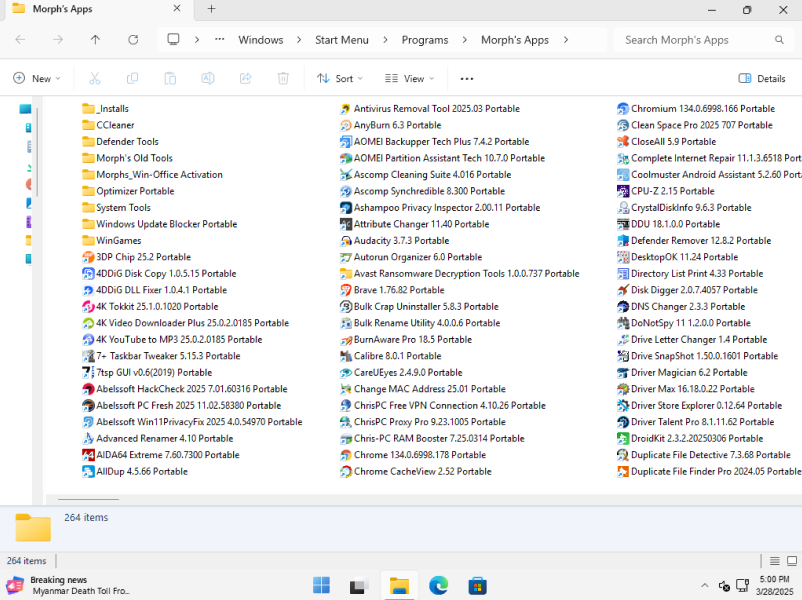The image size is (802, 600).
Task: Select the 3DP Chip 25.2 Portable icon
Action: pyautogui.click(x=88, y=257)
